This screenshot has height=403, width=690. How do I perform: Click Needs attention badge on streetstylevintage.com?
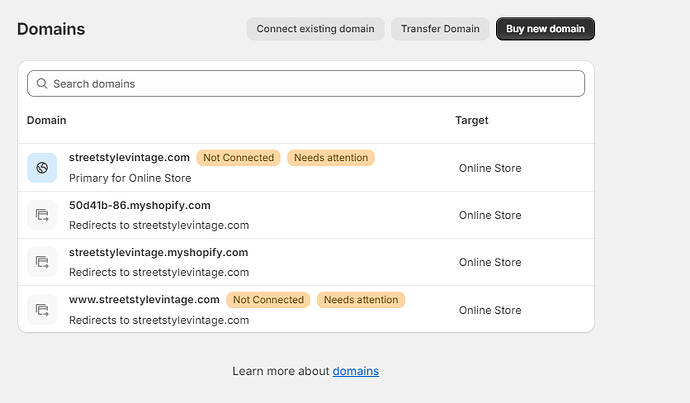(x=330, y=158)
